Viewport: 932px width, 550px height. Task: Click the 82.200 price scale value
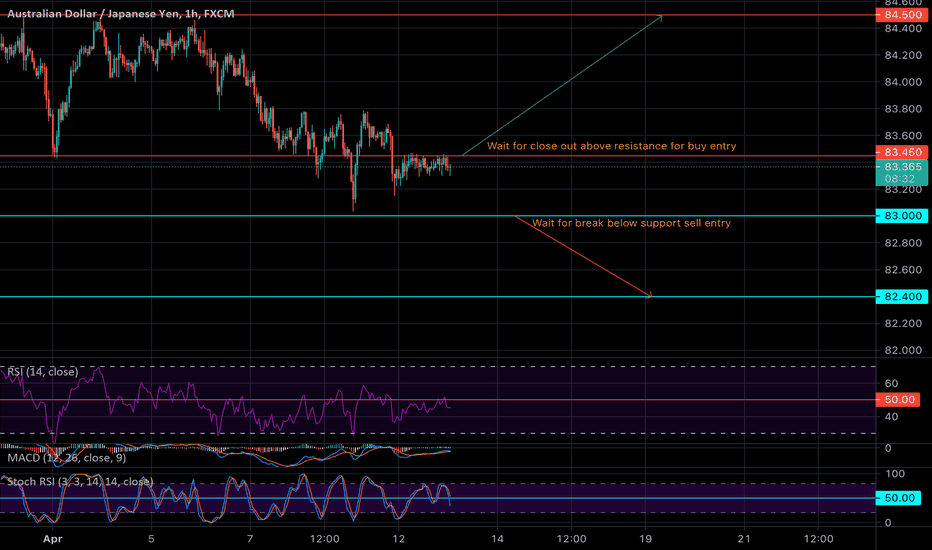tap(903, 323)
